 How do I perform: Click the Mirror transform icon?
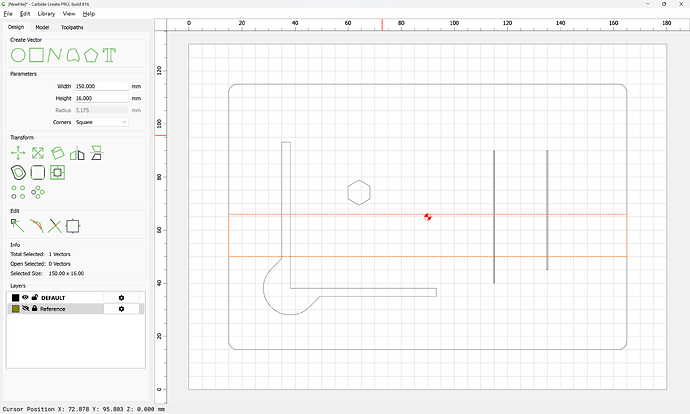click(77, 153)
